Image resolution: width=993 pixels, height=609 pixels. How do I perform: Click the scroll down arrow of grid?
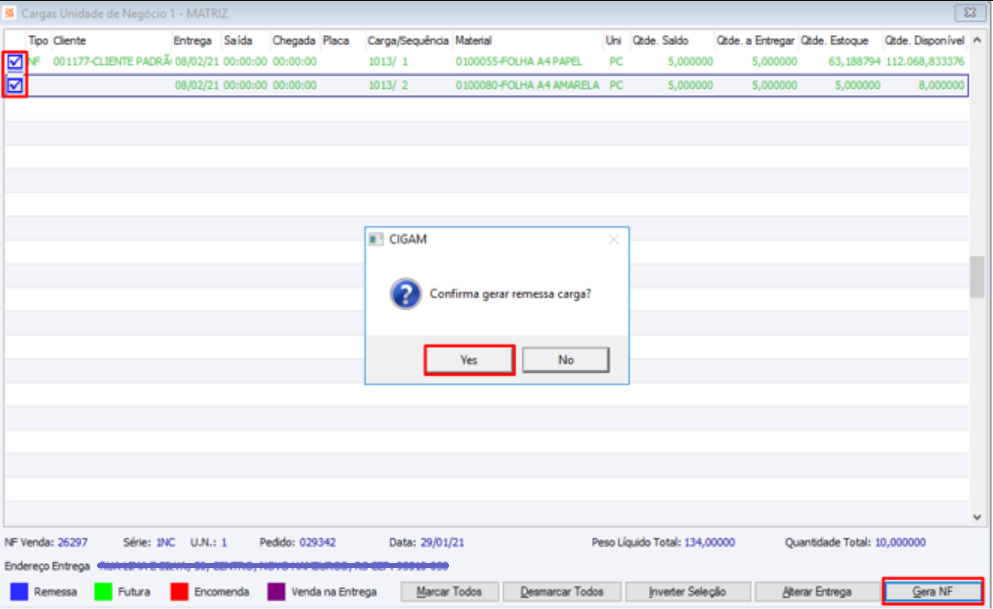pos(977,517)
